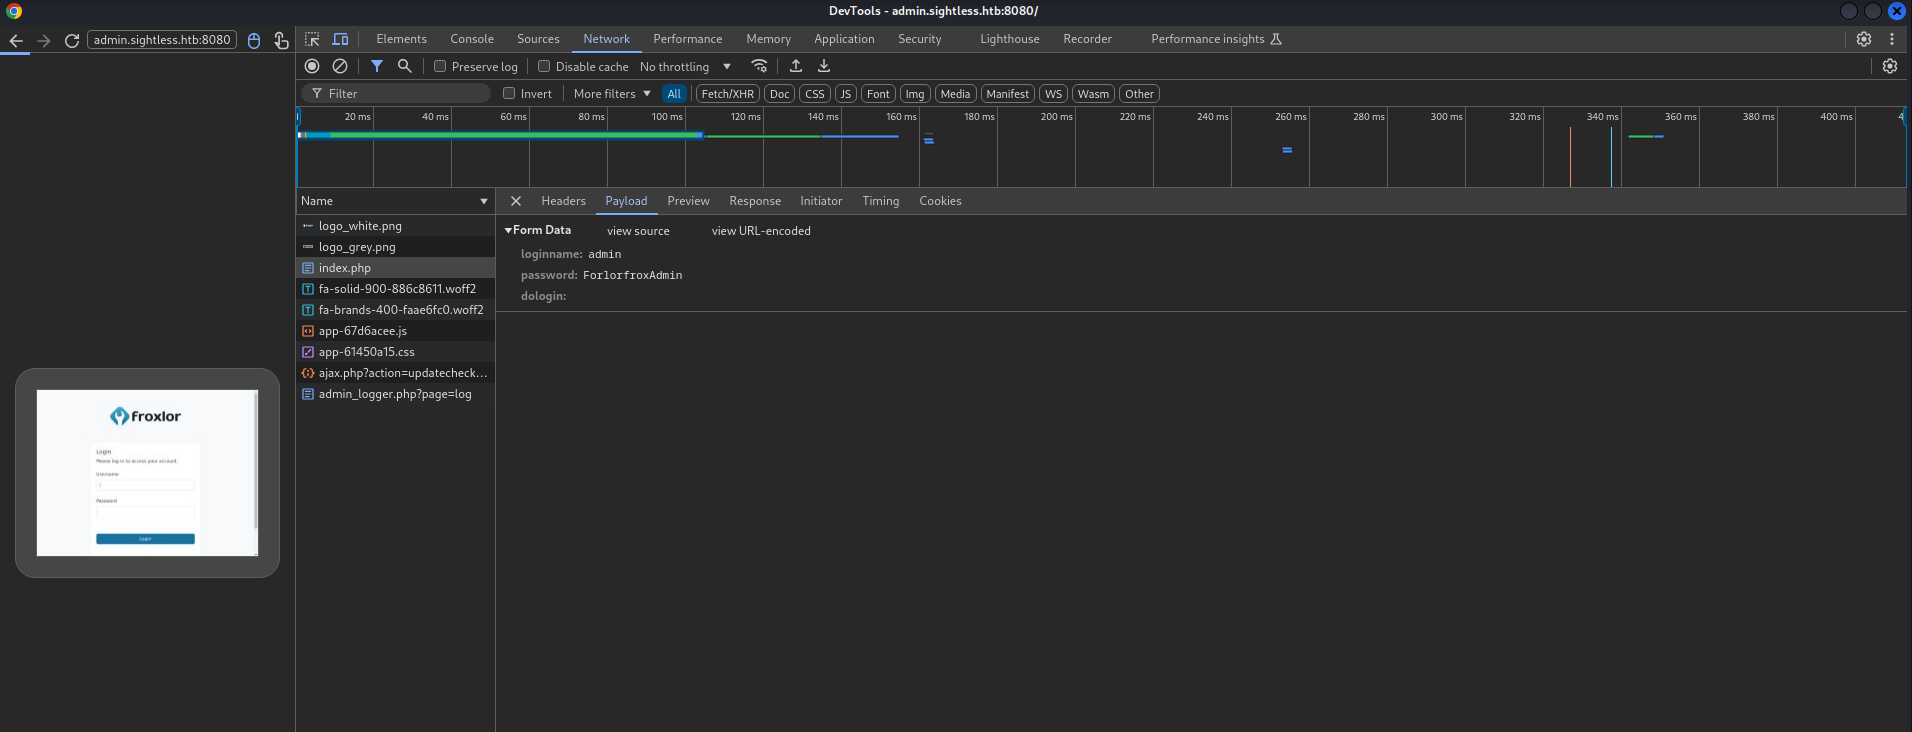The image size is (1912, 732).
Task: Select the ajax.php?action=updatecheck request
Action: 395,373
